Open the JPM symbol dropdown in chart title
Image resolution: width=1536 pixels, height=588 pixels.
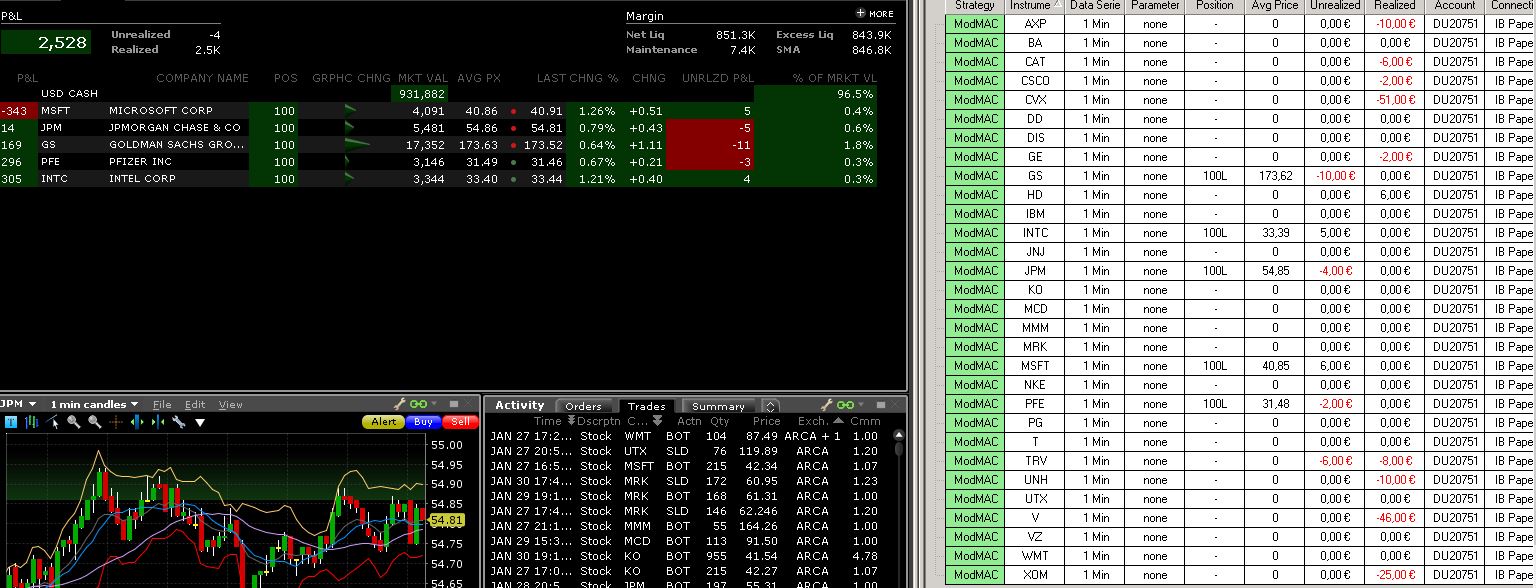click(x=32, y=404)
